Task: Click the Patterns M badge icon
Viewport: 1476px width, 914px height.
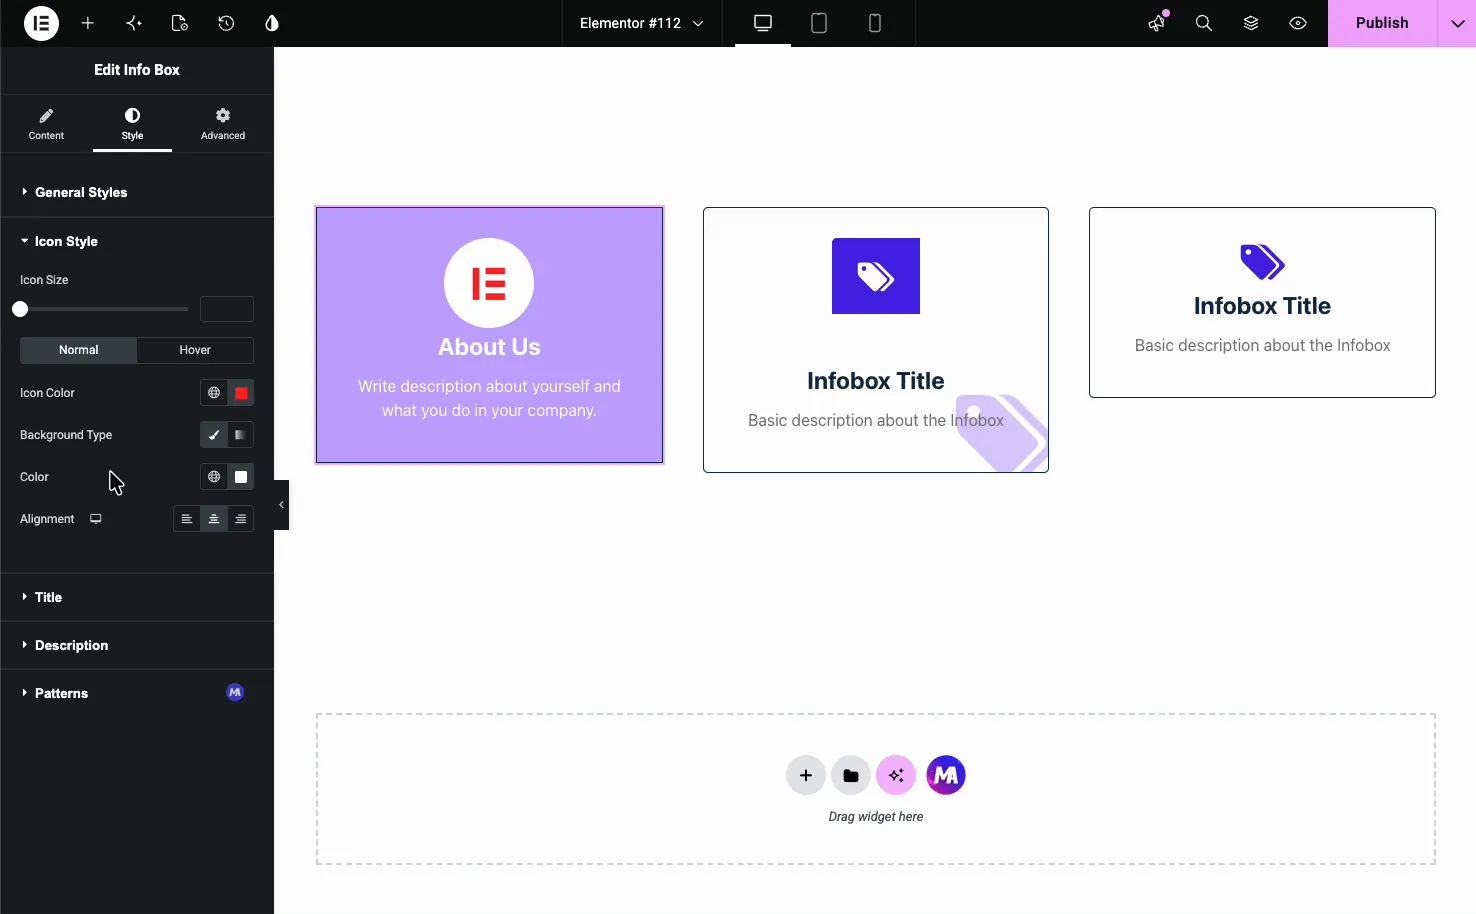Action: pyautogui.click(x=235, y=692)
